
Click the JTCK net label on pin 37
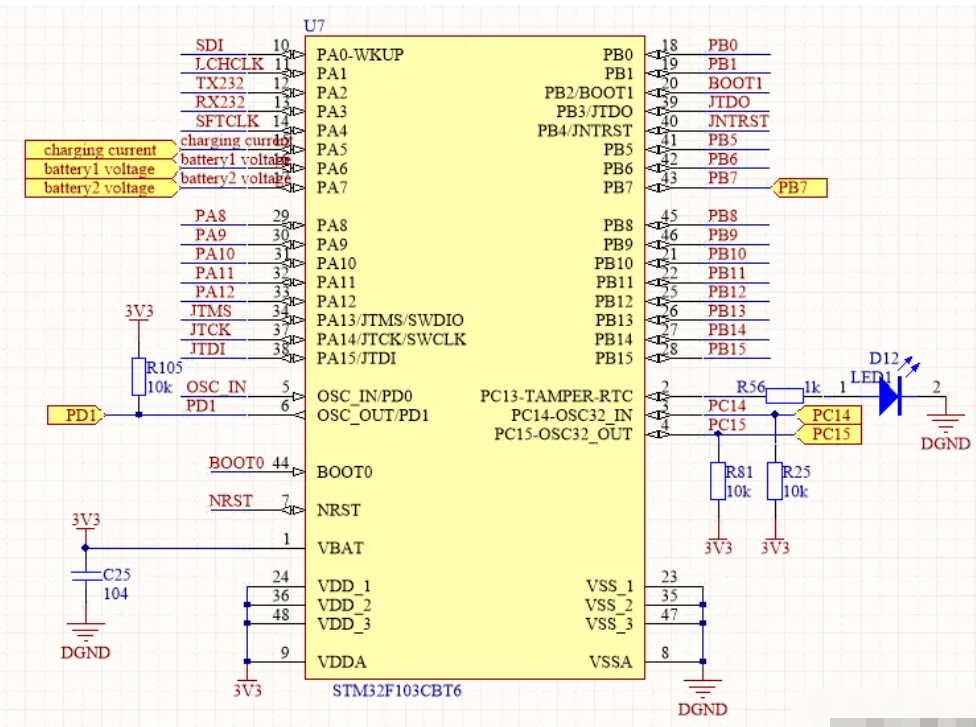click(x=210, y=330)
